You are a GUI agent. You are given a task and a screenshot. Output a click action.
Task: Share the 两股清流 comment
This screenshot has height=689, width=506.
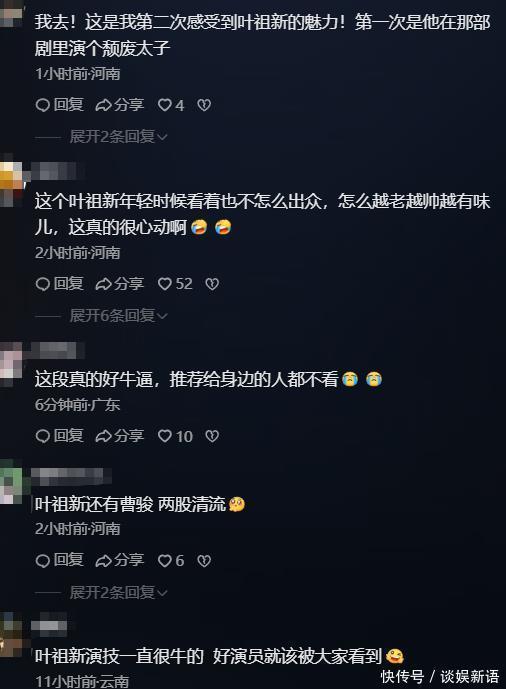coord(119,560)
